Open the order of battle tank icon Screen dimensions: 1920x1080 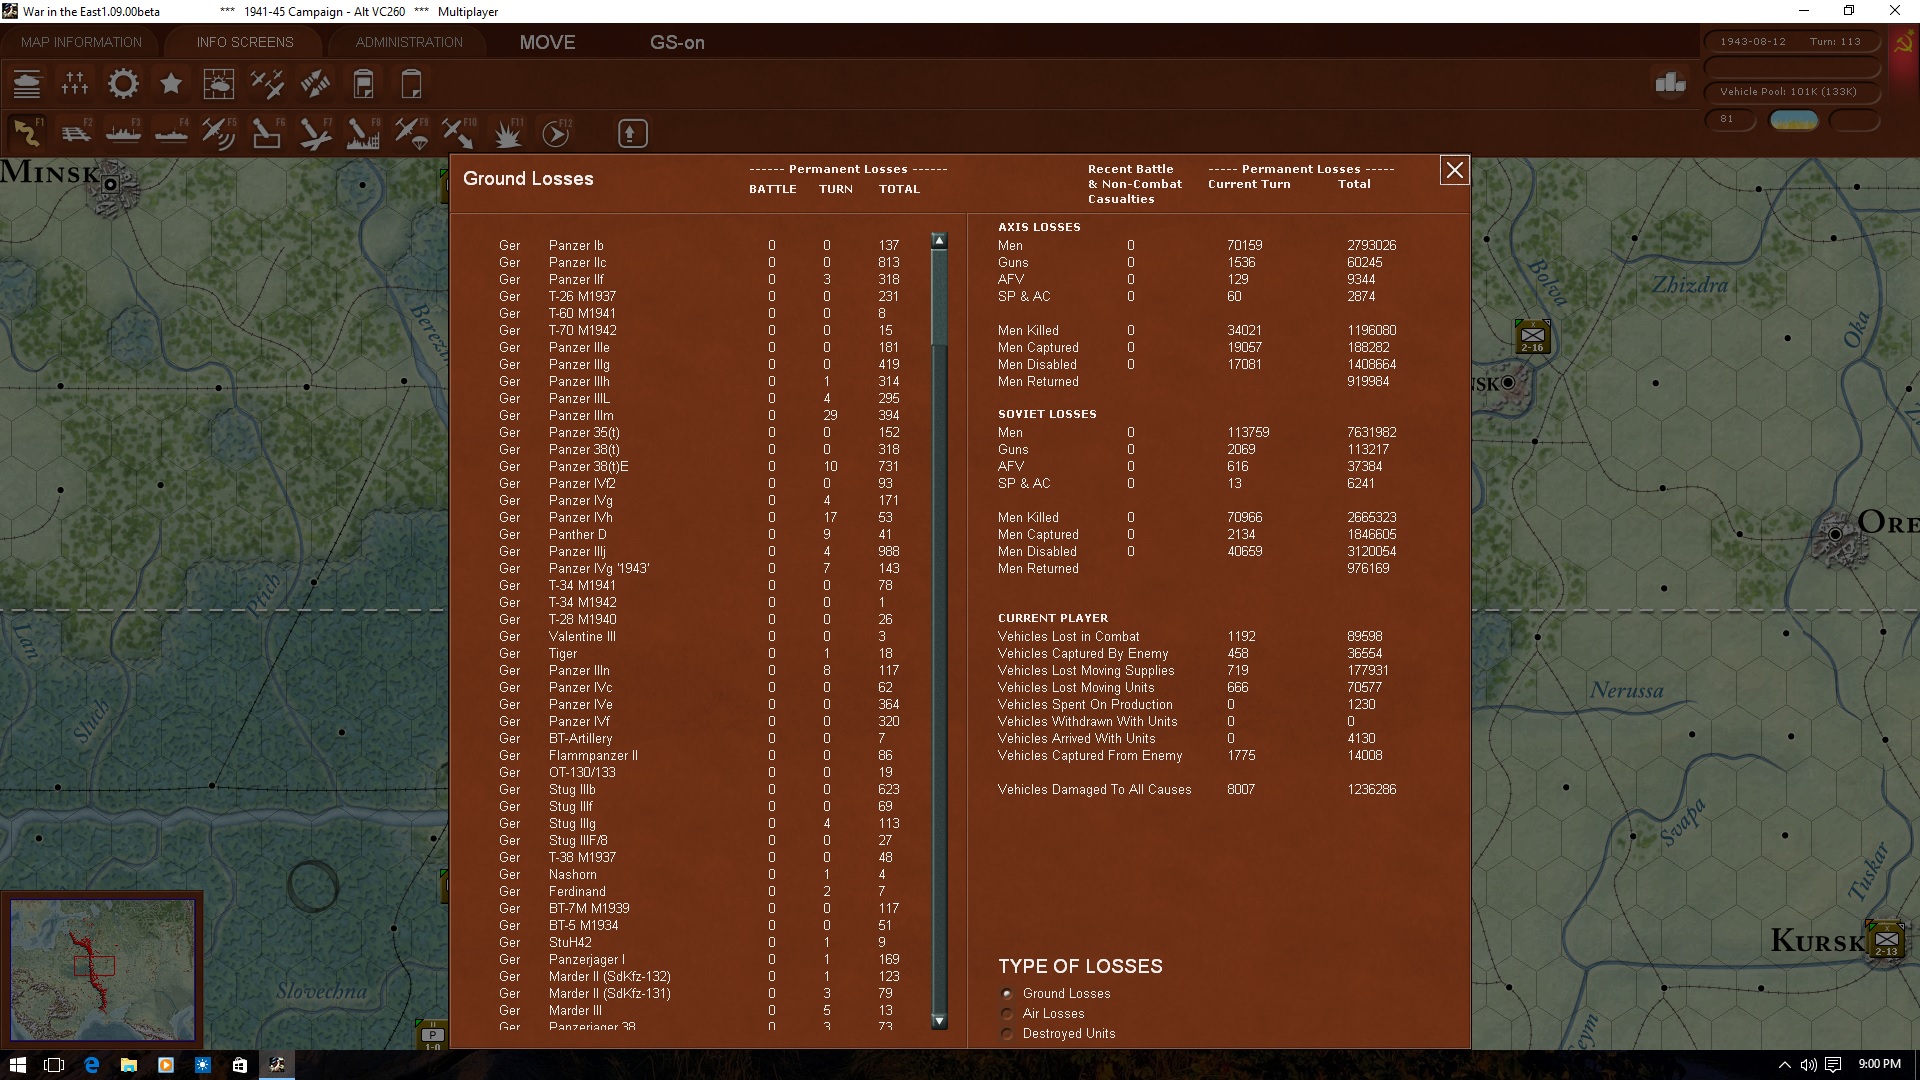27,84
